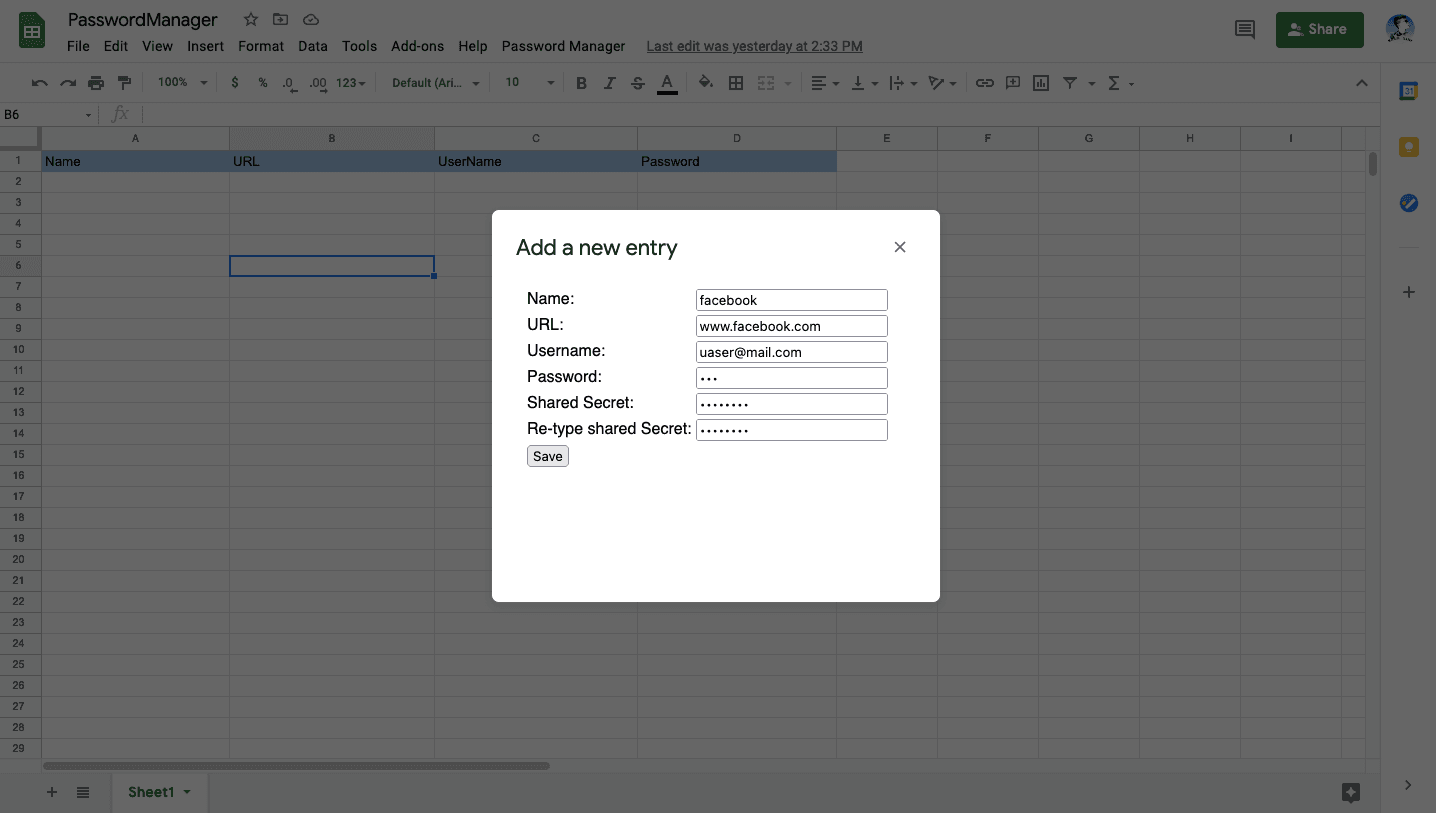Toggle italic formatting

pyautogui.click(x=609, y=83)
